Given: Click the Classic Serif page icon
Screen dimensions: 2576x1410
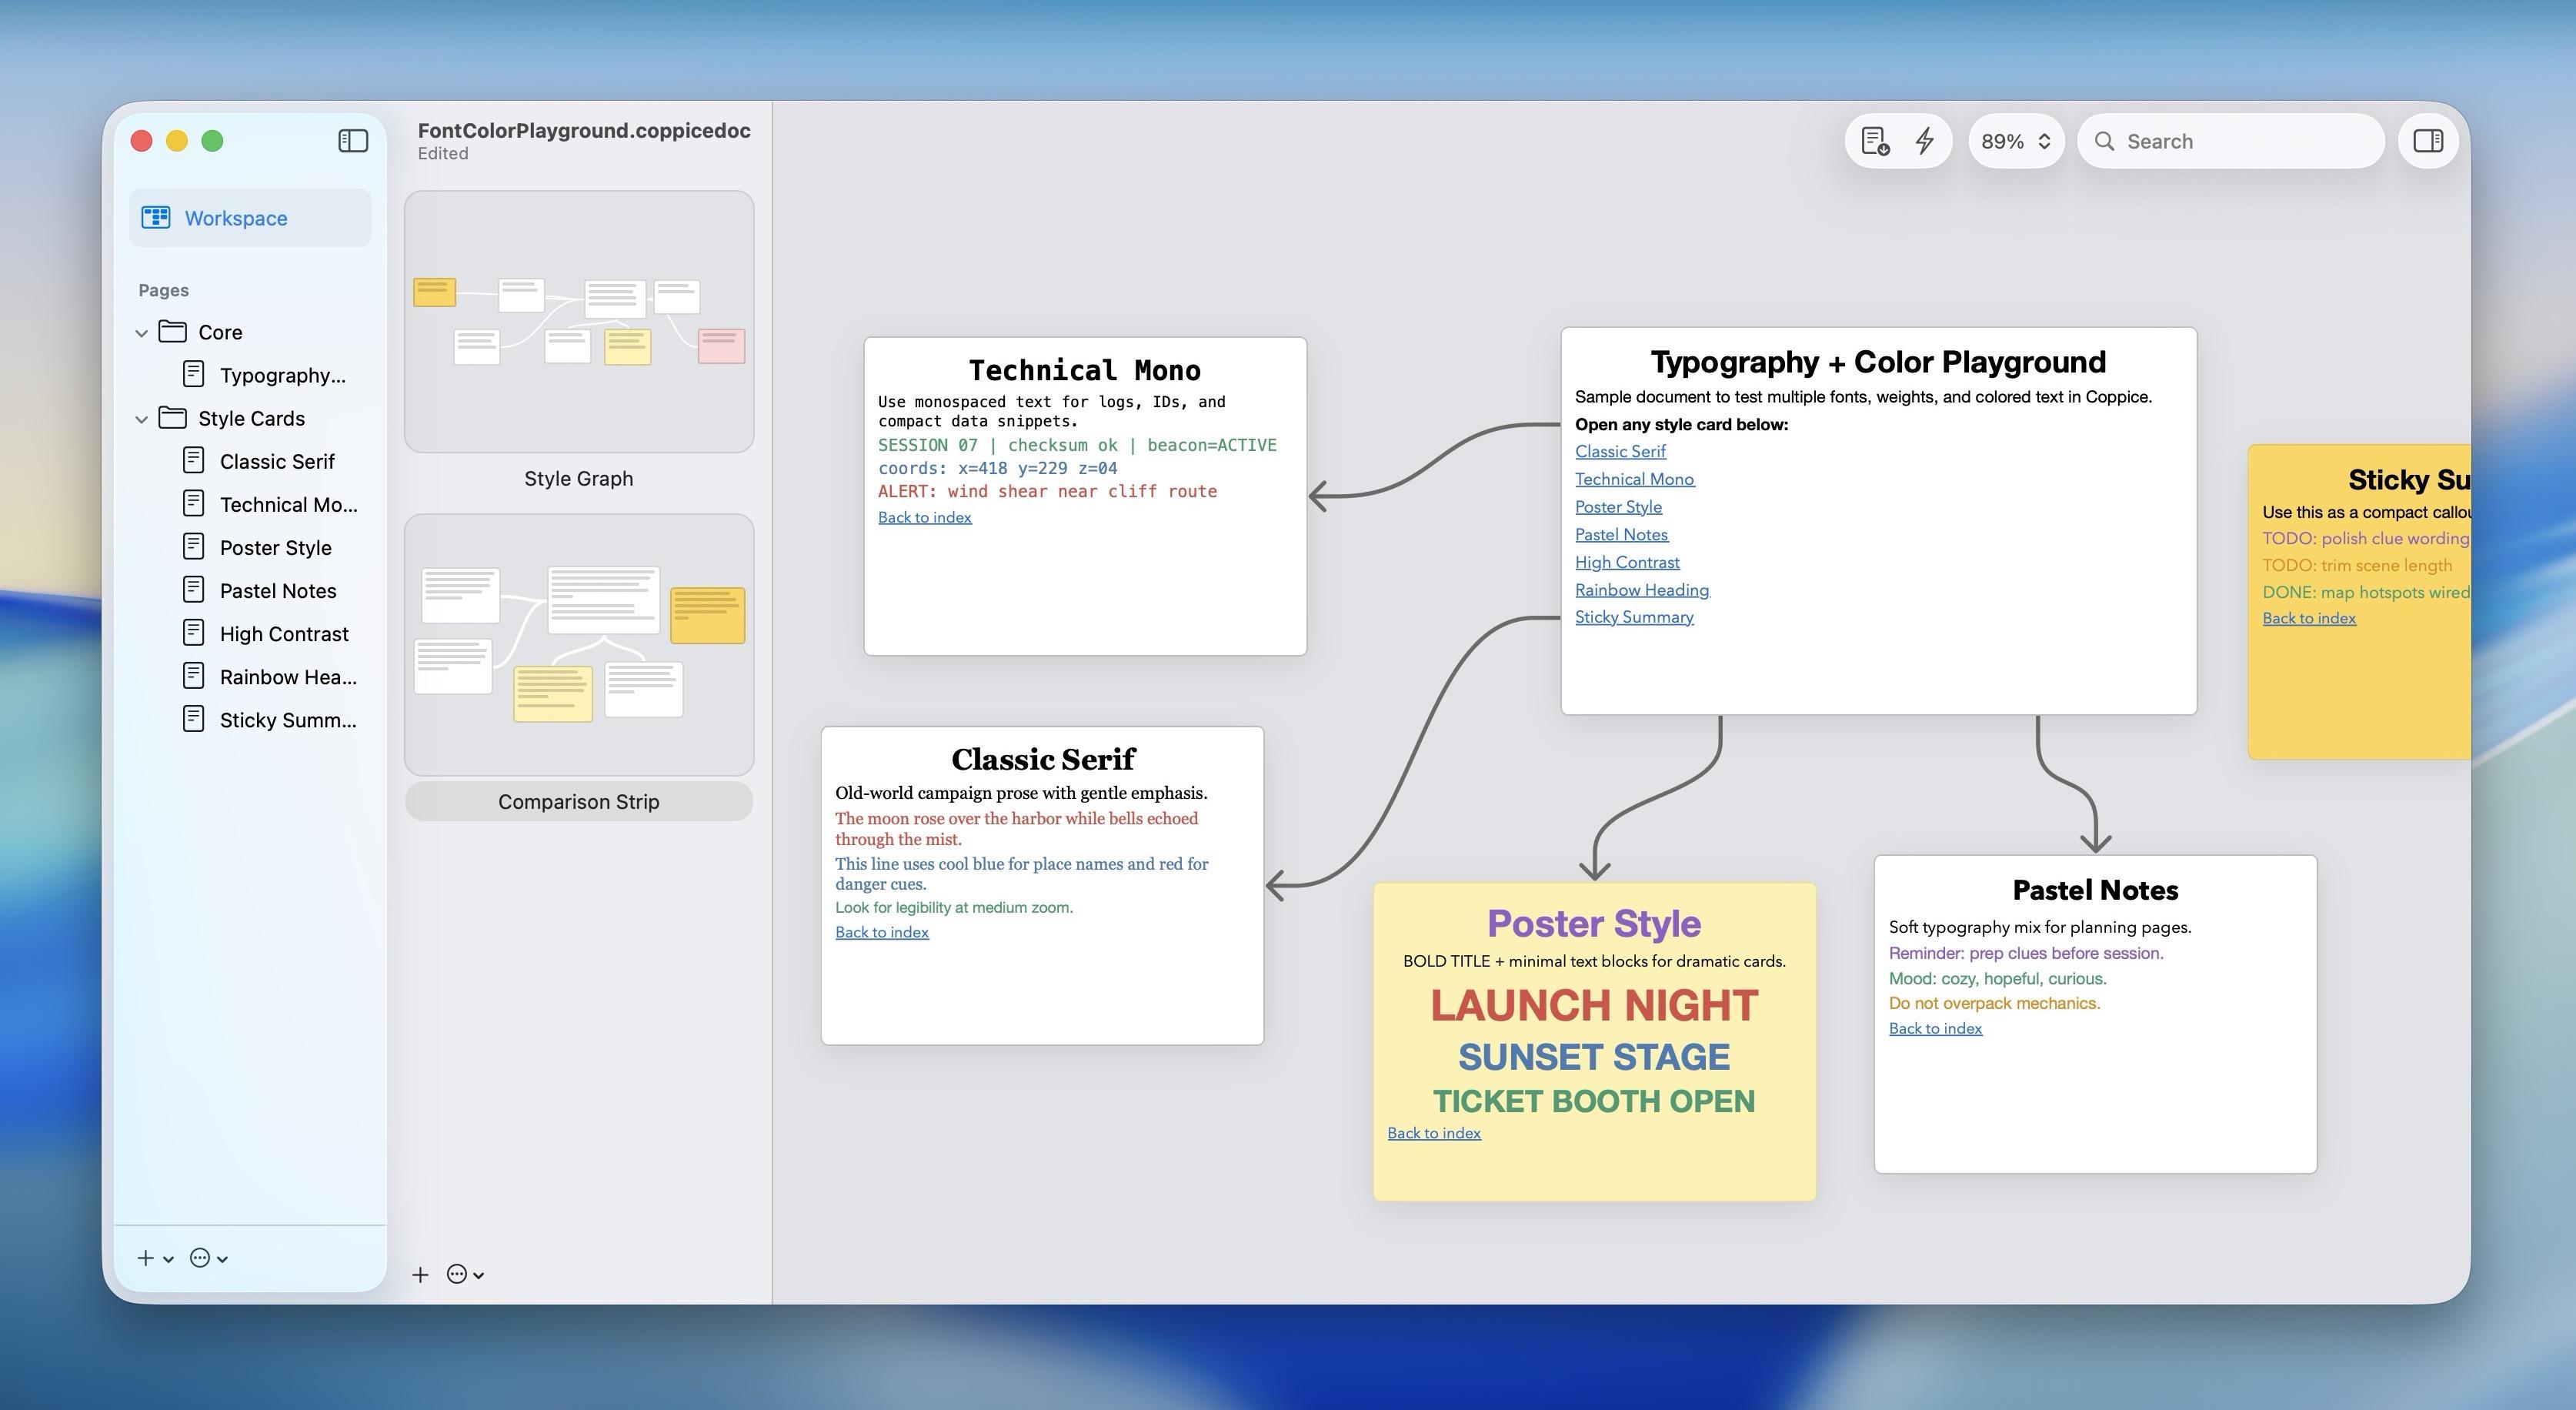Looking at the screenshot, I should [194, 460].
